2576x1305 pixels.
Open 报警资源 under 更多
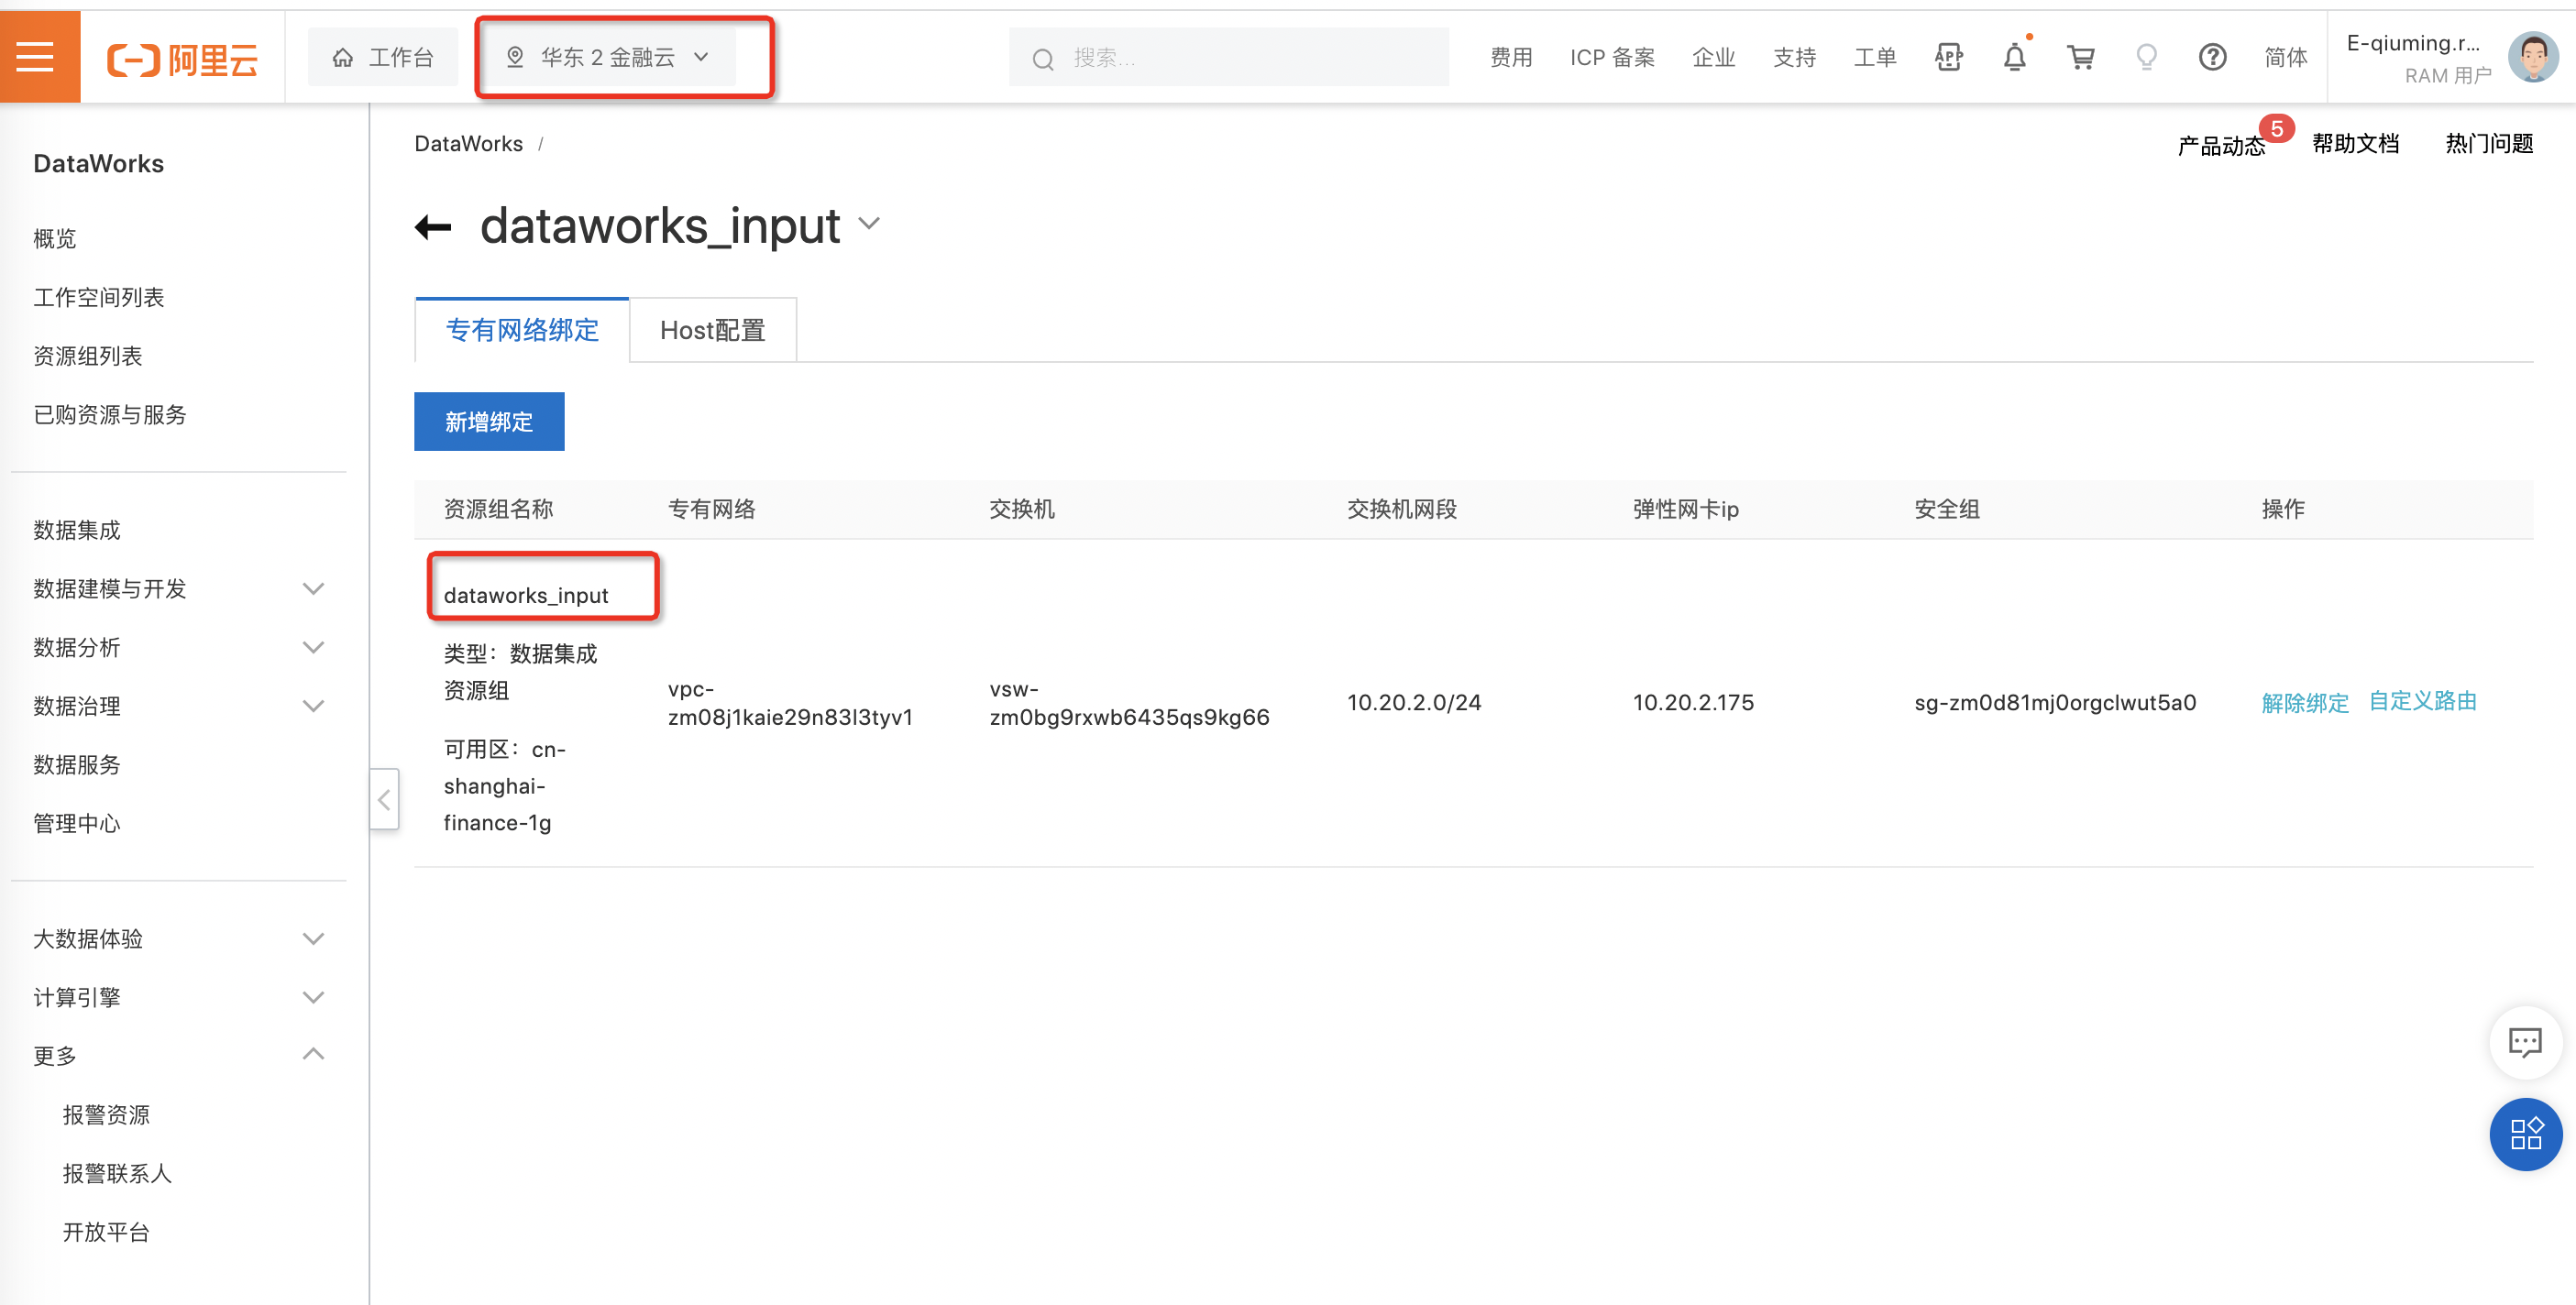[106, 1114]
